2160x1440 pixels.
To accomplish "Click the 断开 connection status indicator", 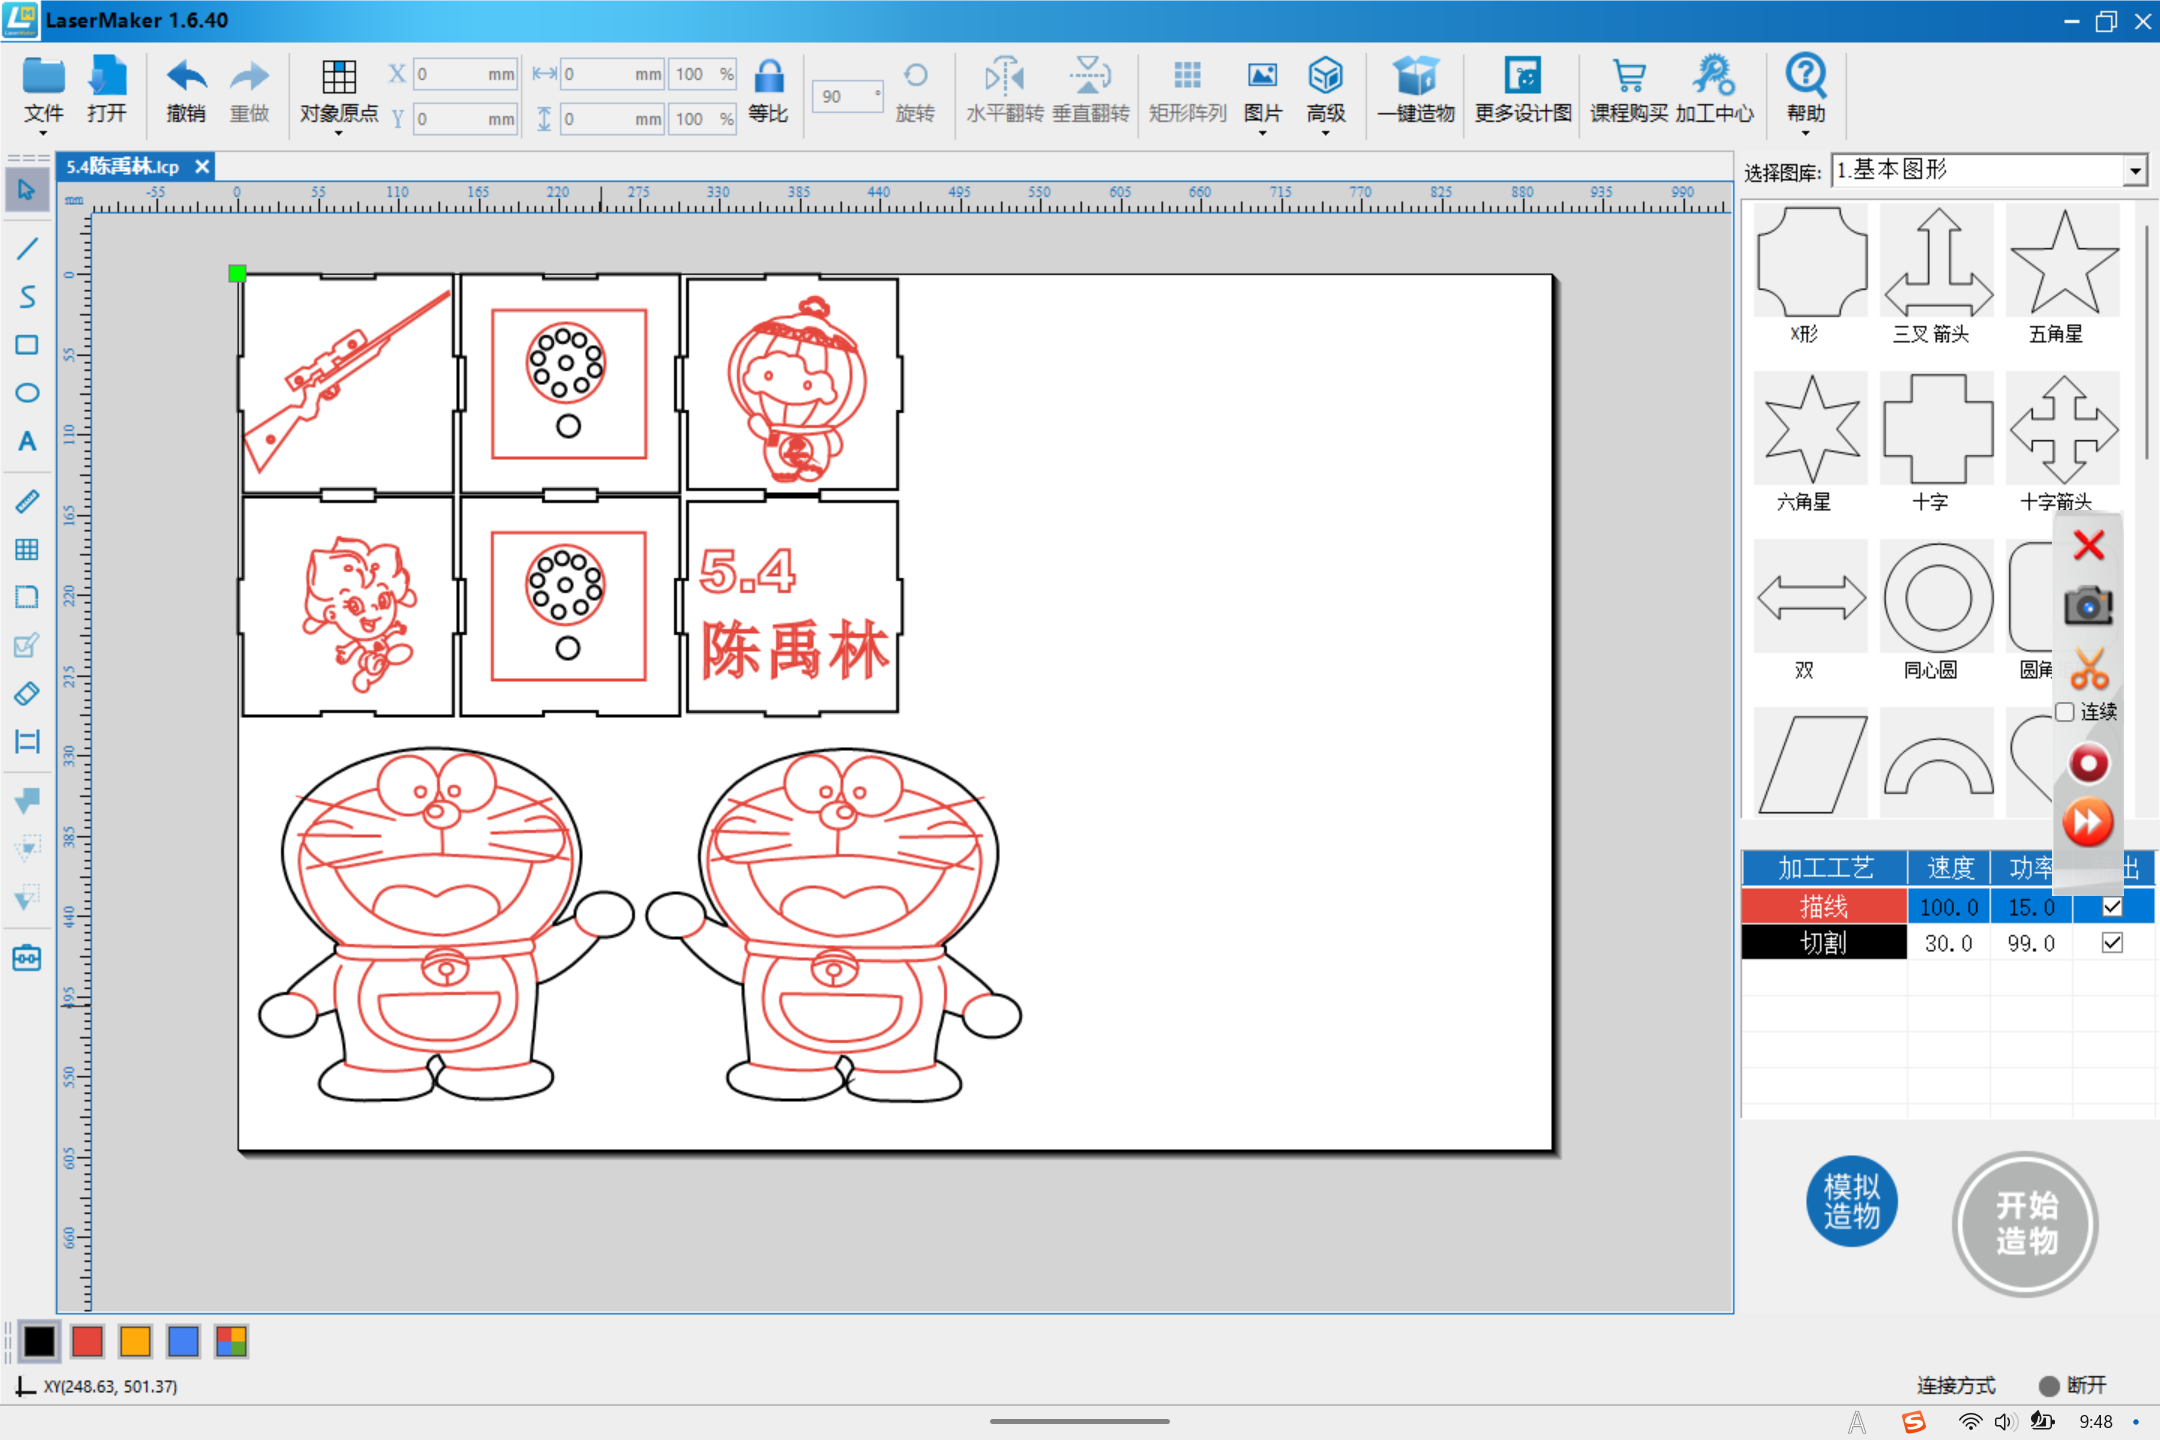I will click(x=2074, y=1385).
